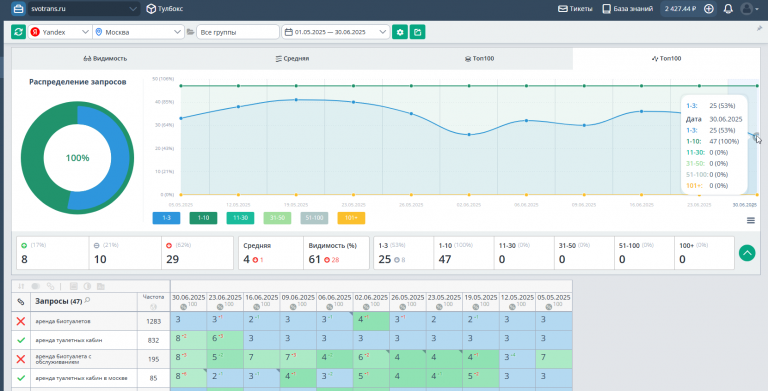This screenshot has height=391, width=768.
Task: Open the Yandex search engine dropdown
Action: (x=60, y=32)
